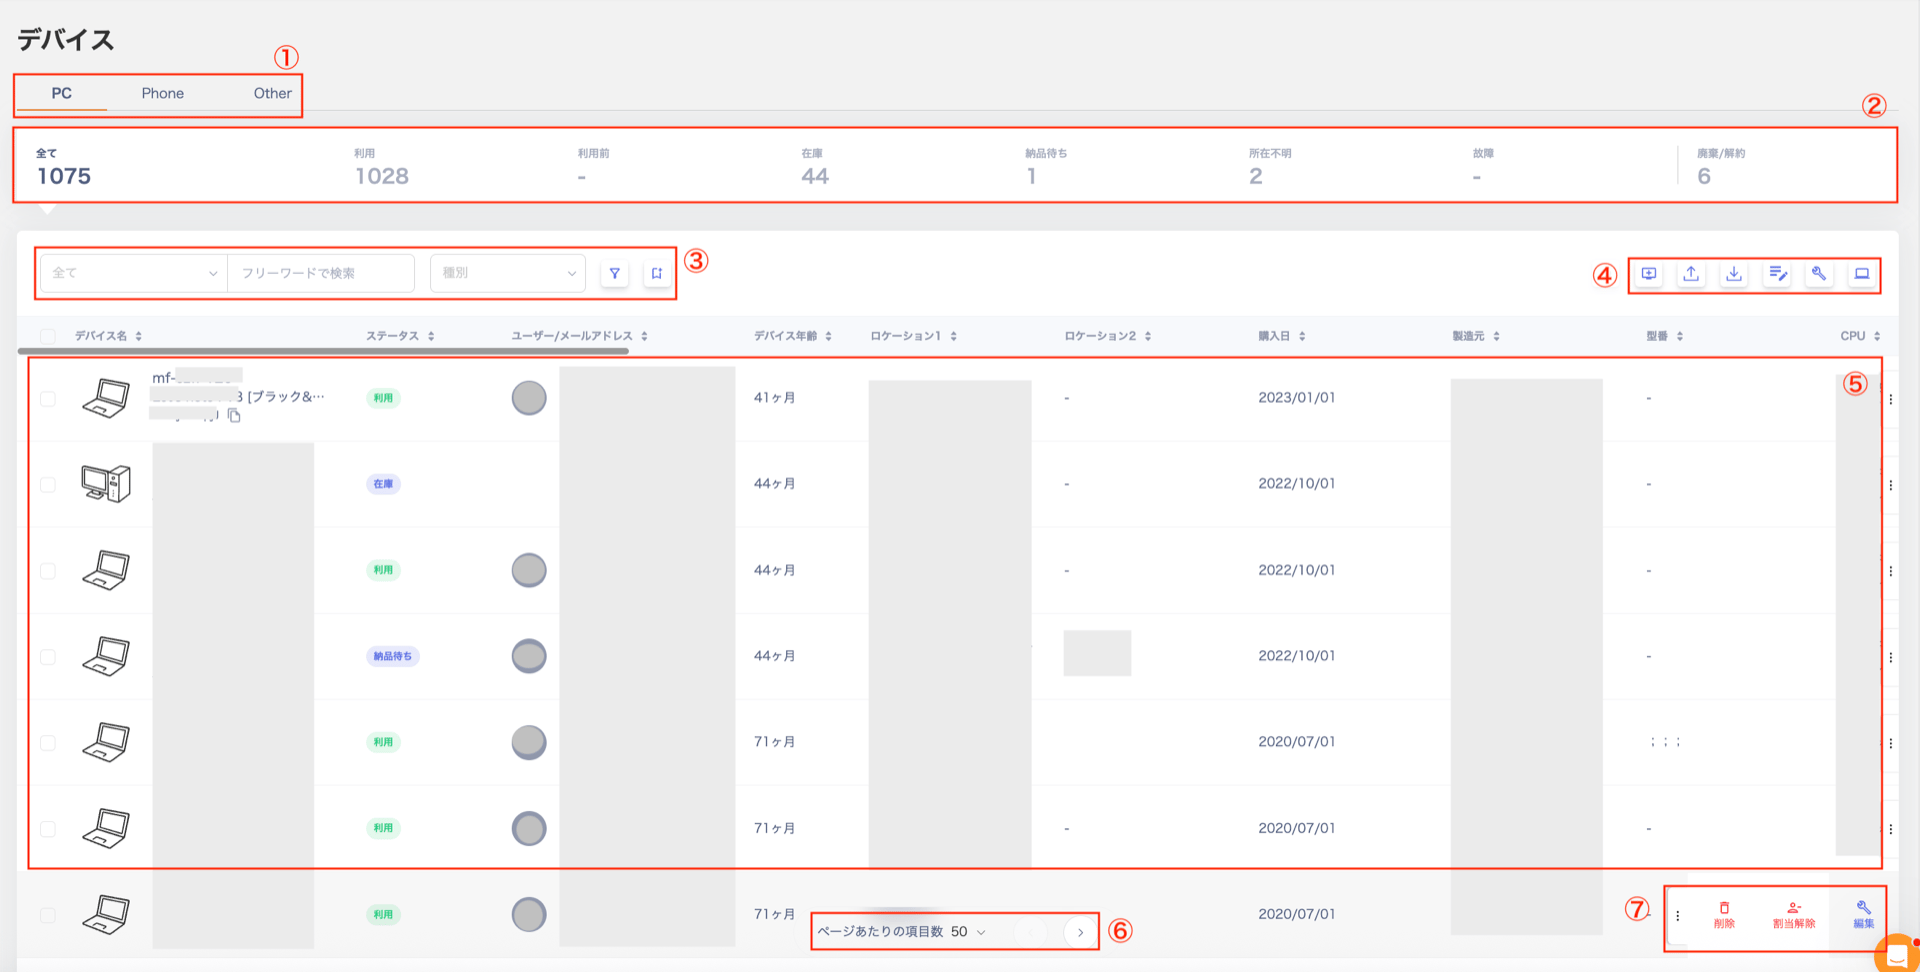Click the desktop PC icon in 在庫 row
Image resolution: width=1920 pixels, height=972 pixels.
tap(106, 484)
